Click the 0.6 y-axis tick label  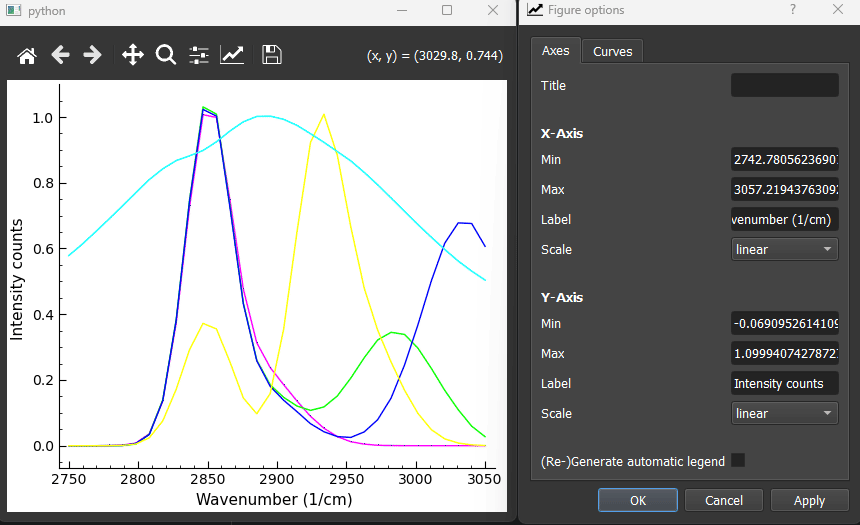[43, 249]
